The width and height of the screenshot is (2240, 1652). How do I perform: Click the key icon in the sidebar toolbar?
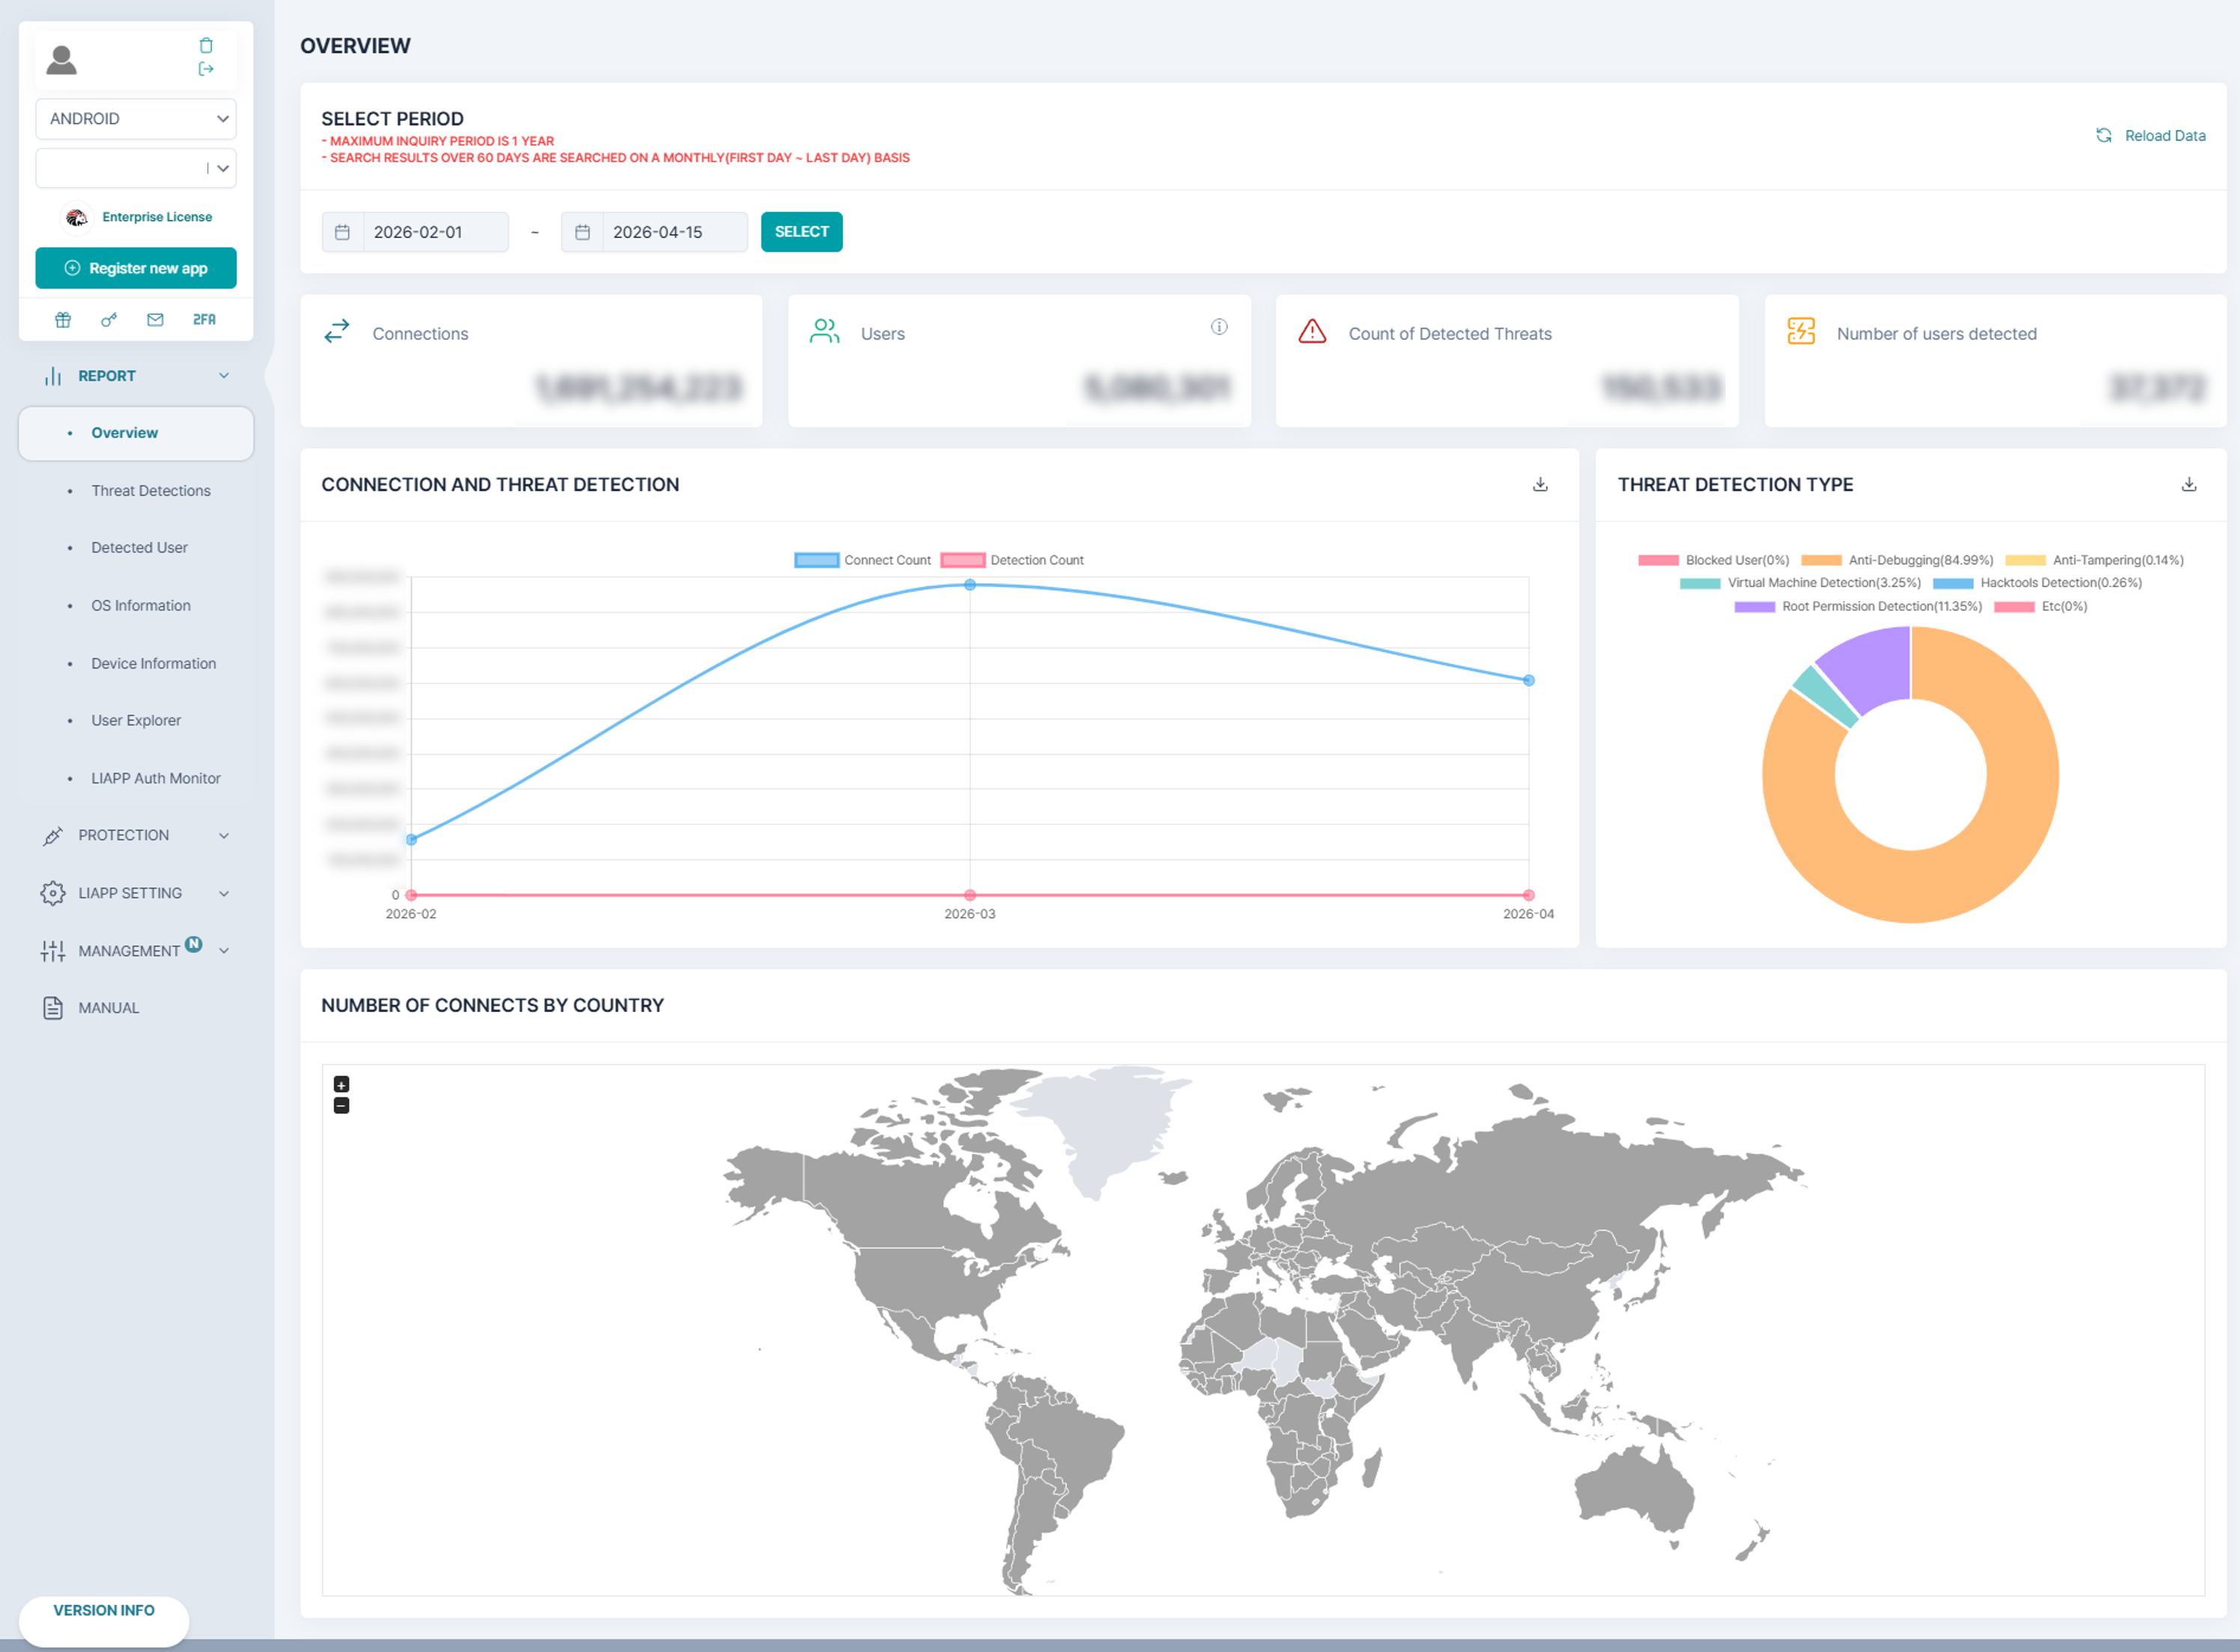[x=109, y=320]
